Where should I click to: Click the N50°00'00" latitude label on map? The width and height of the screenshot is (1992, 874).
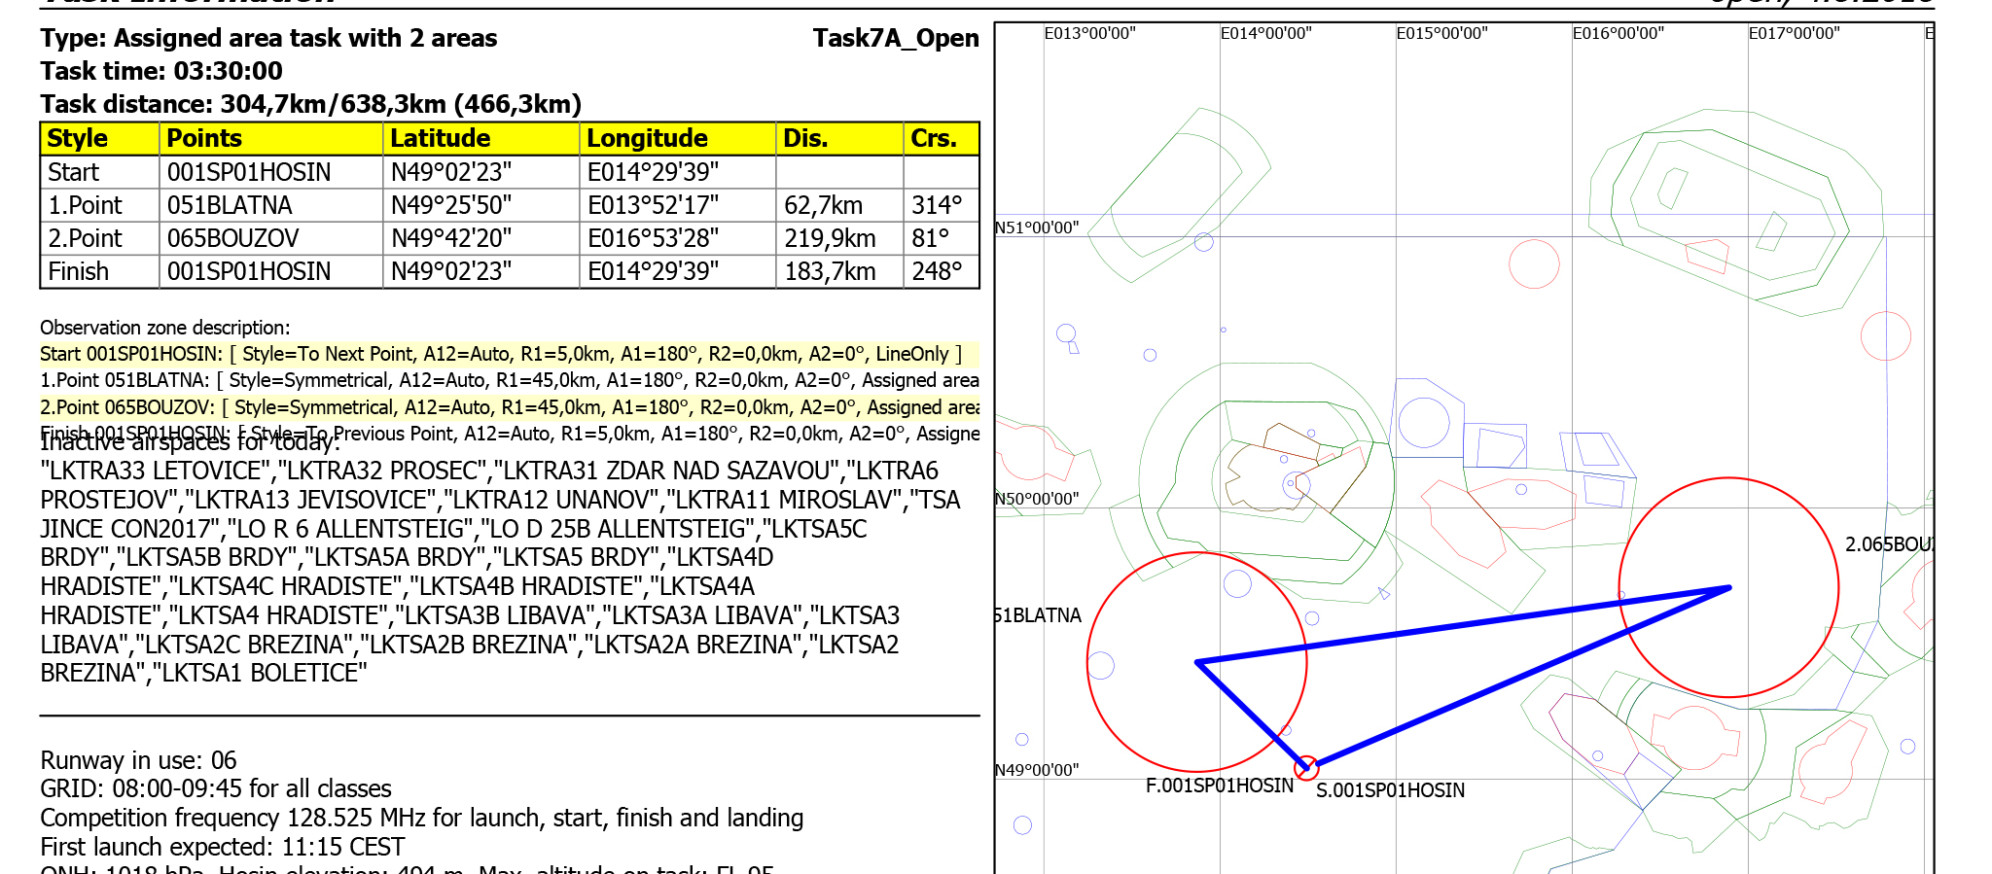(x=1036, y=498)
